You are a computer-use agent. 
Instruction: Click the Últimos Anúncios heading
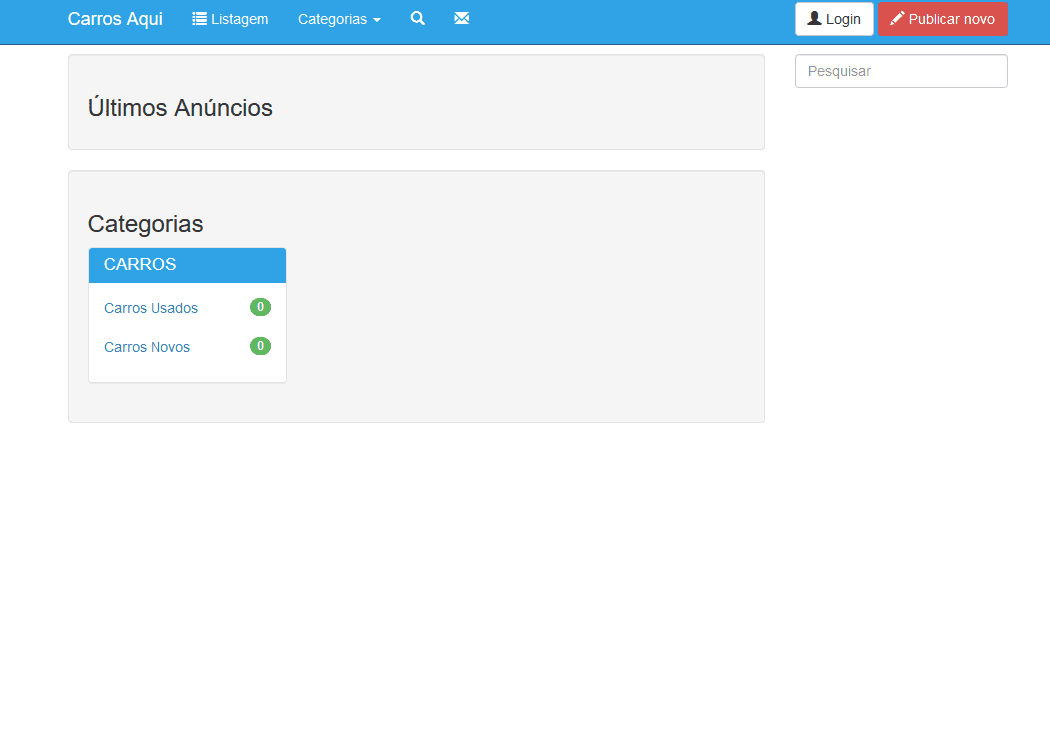pyautogui.click(x=180, y=108)
